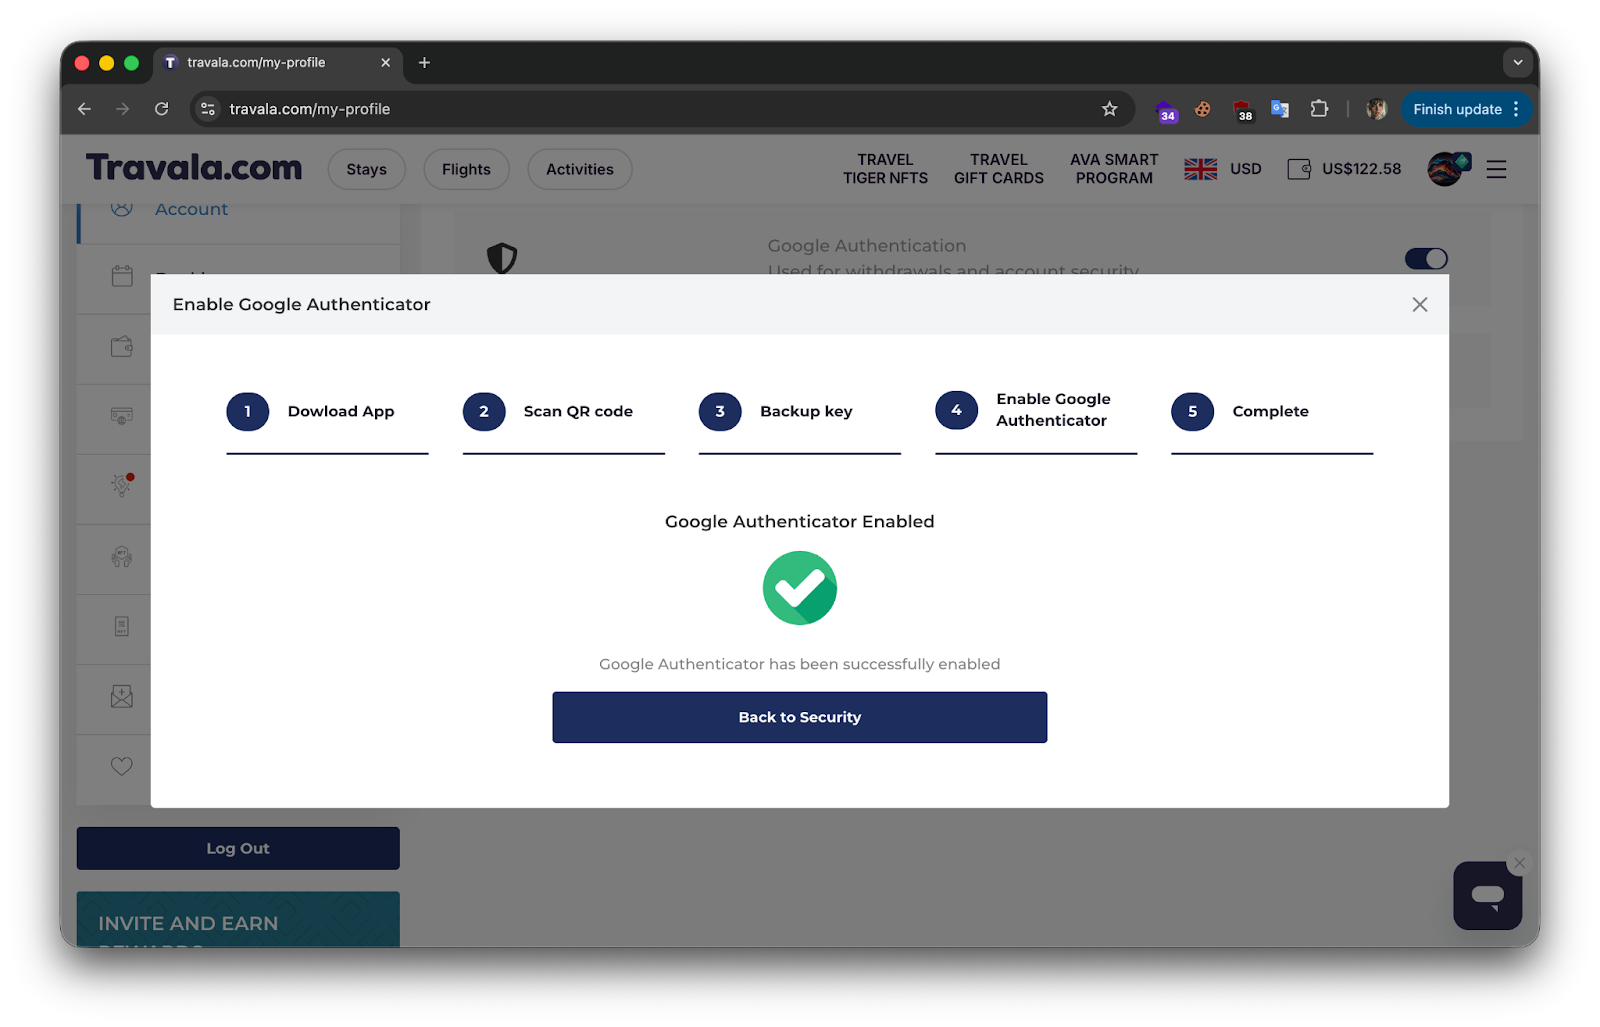Click the Google Translate extension icon
1600x1027 pixels.
(1280, 109)
